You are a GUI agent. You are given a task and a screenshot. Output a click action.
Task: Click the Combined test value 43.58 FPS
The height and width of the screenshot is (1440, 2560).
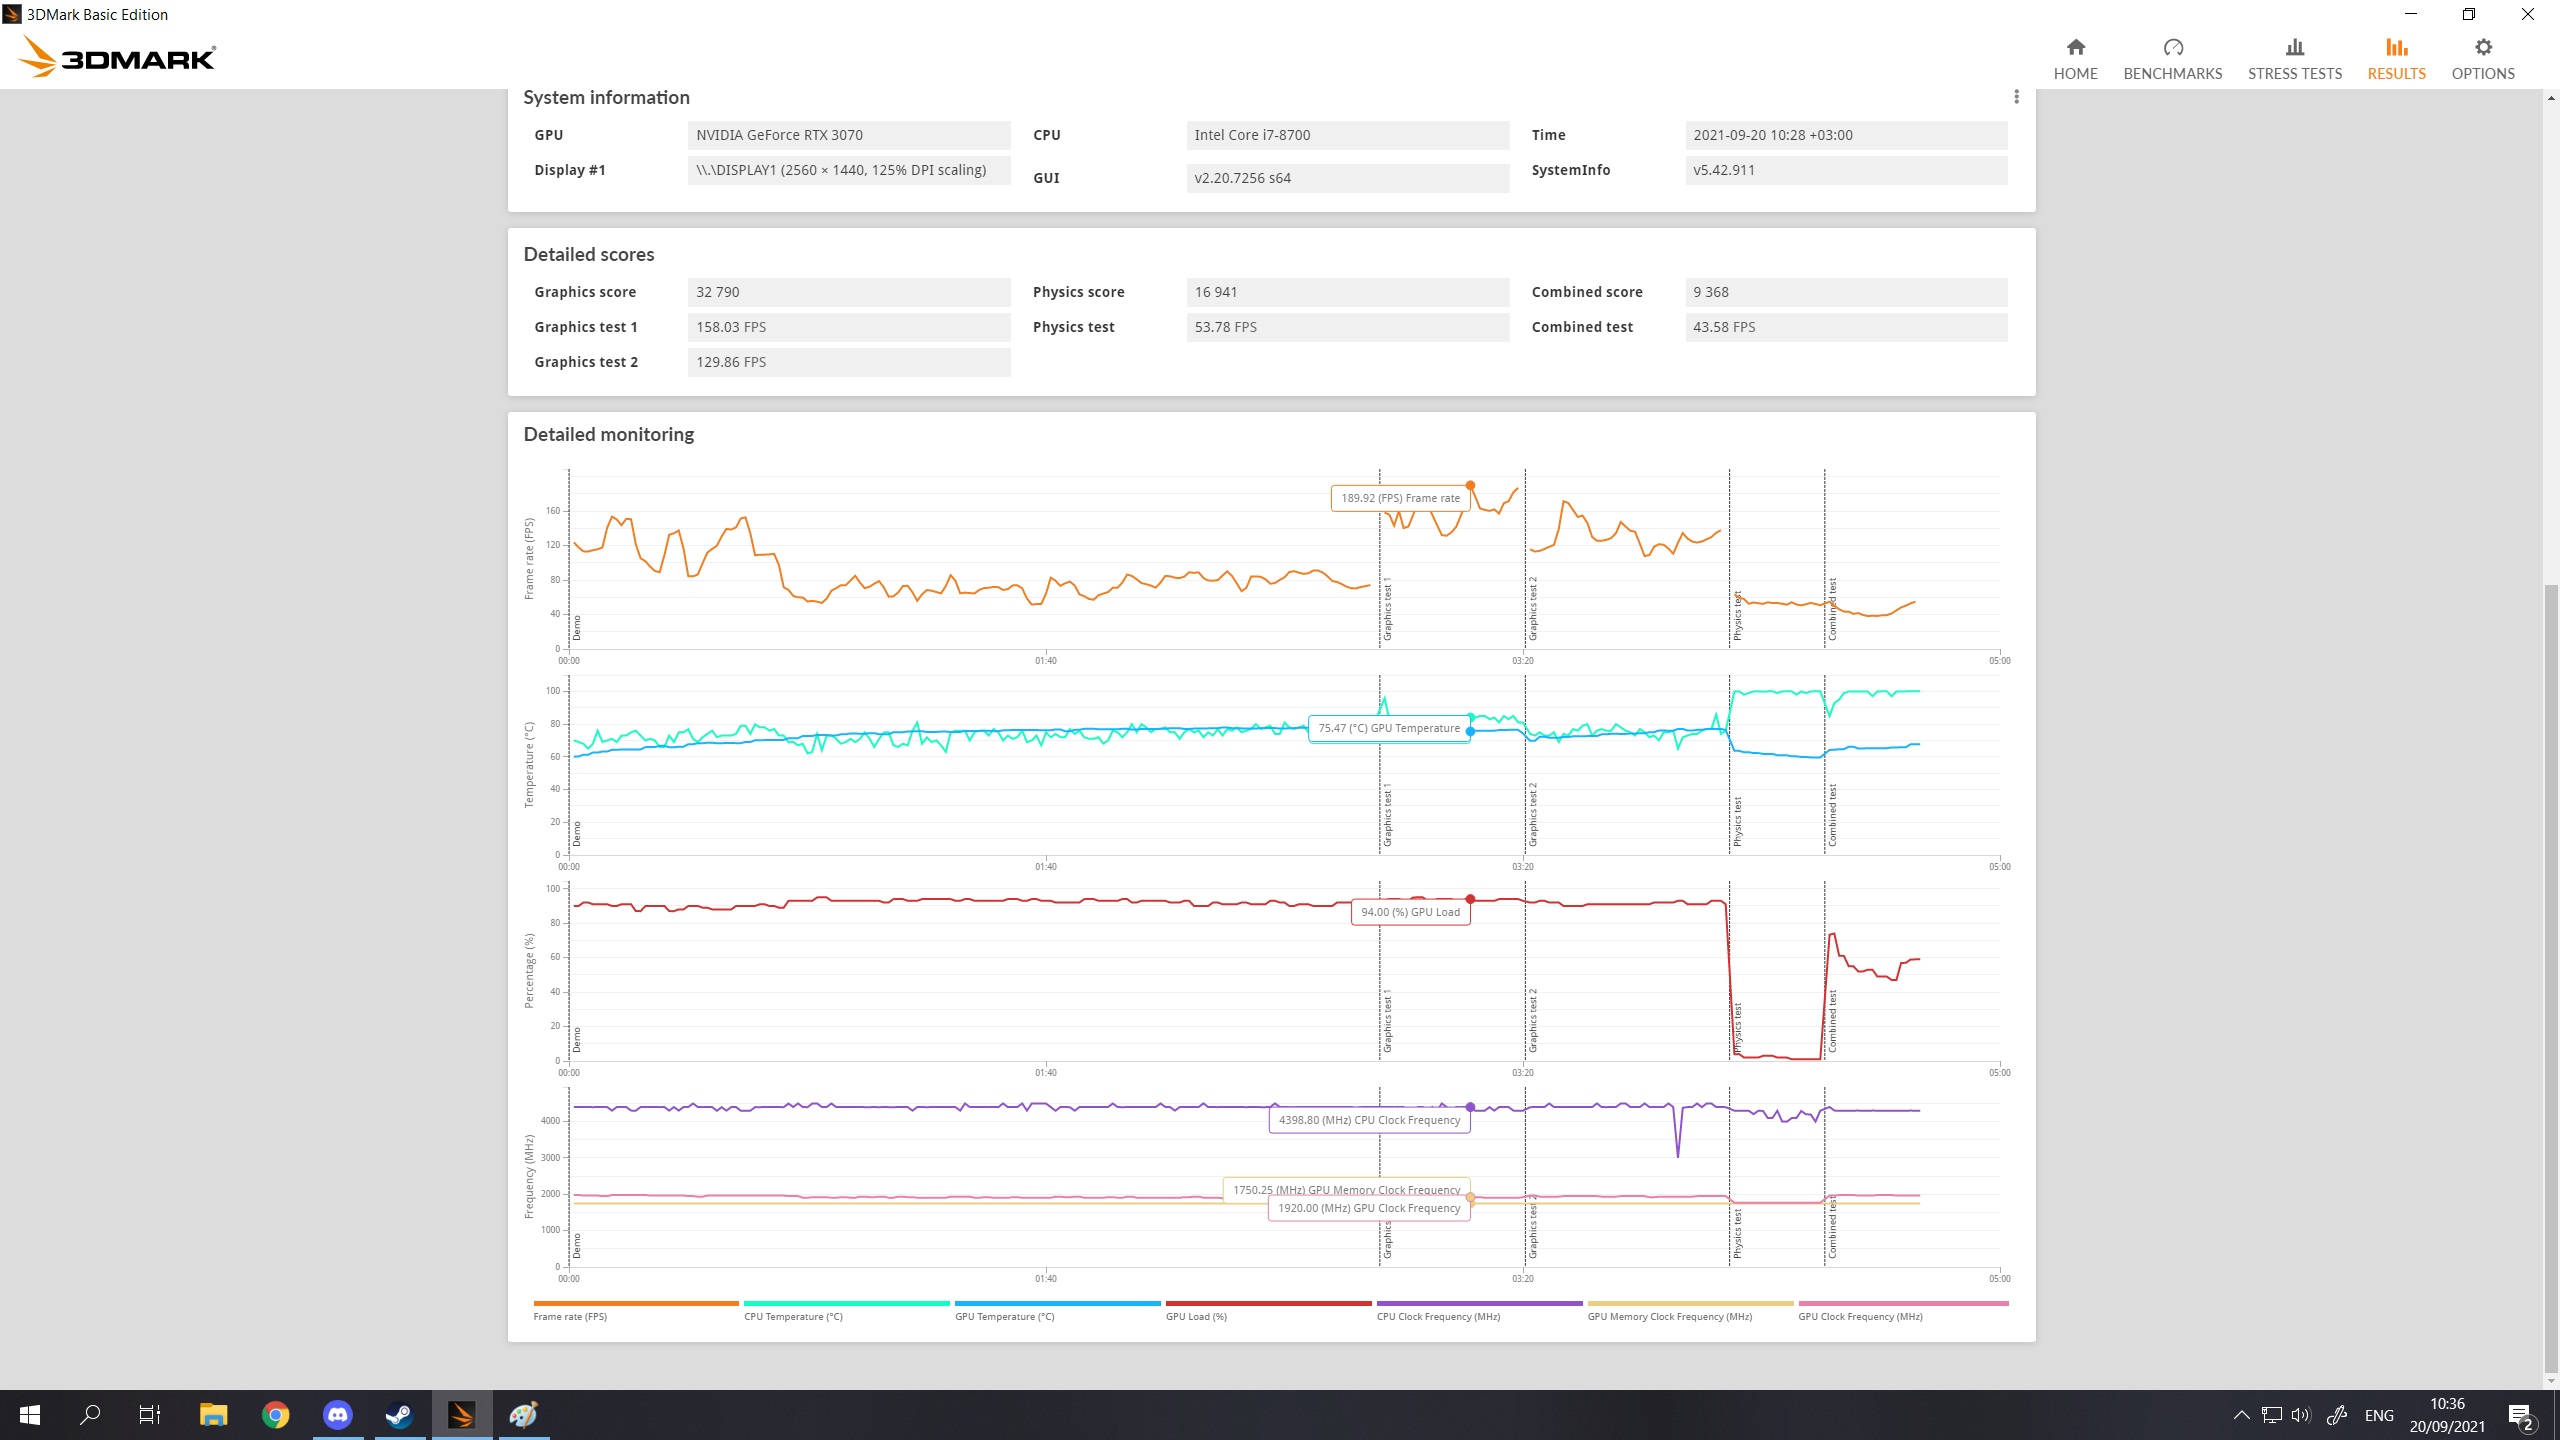coord(1846,327)
